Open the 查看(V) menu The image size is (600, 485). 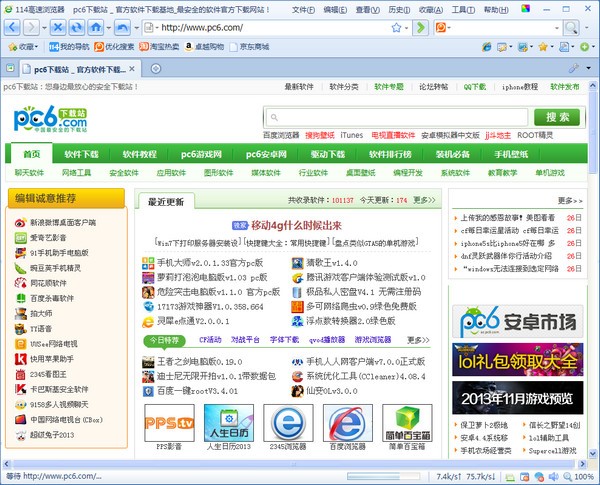coord(367,10)
